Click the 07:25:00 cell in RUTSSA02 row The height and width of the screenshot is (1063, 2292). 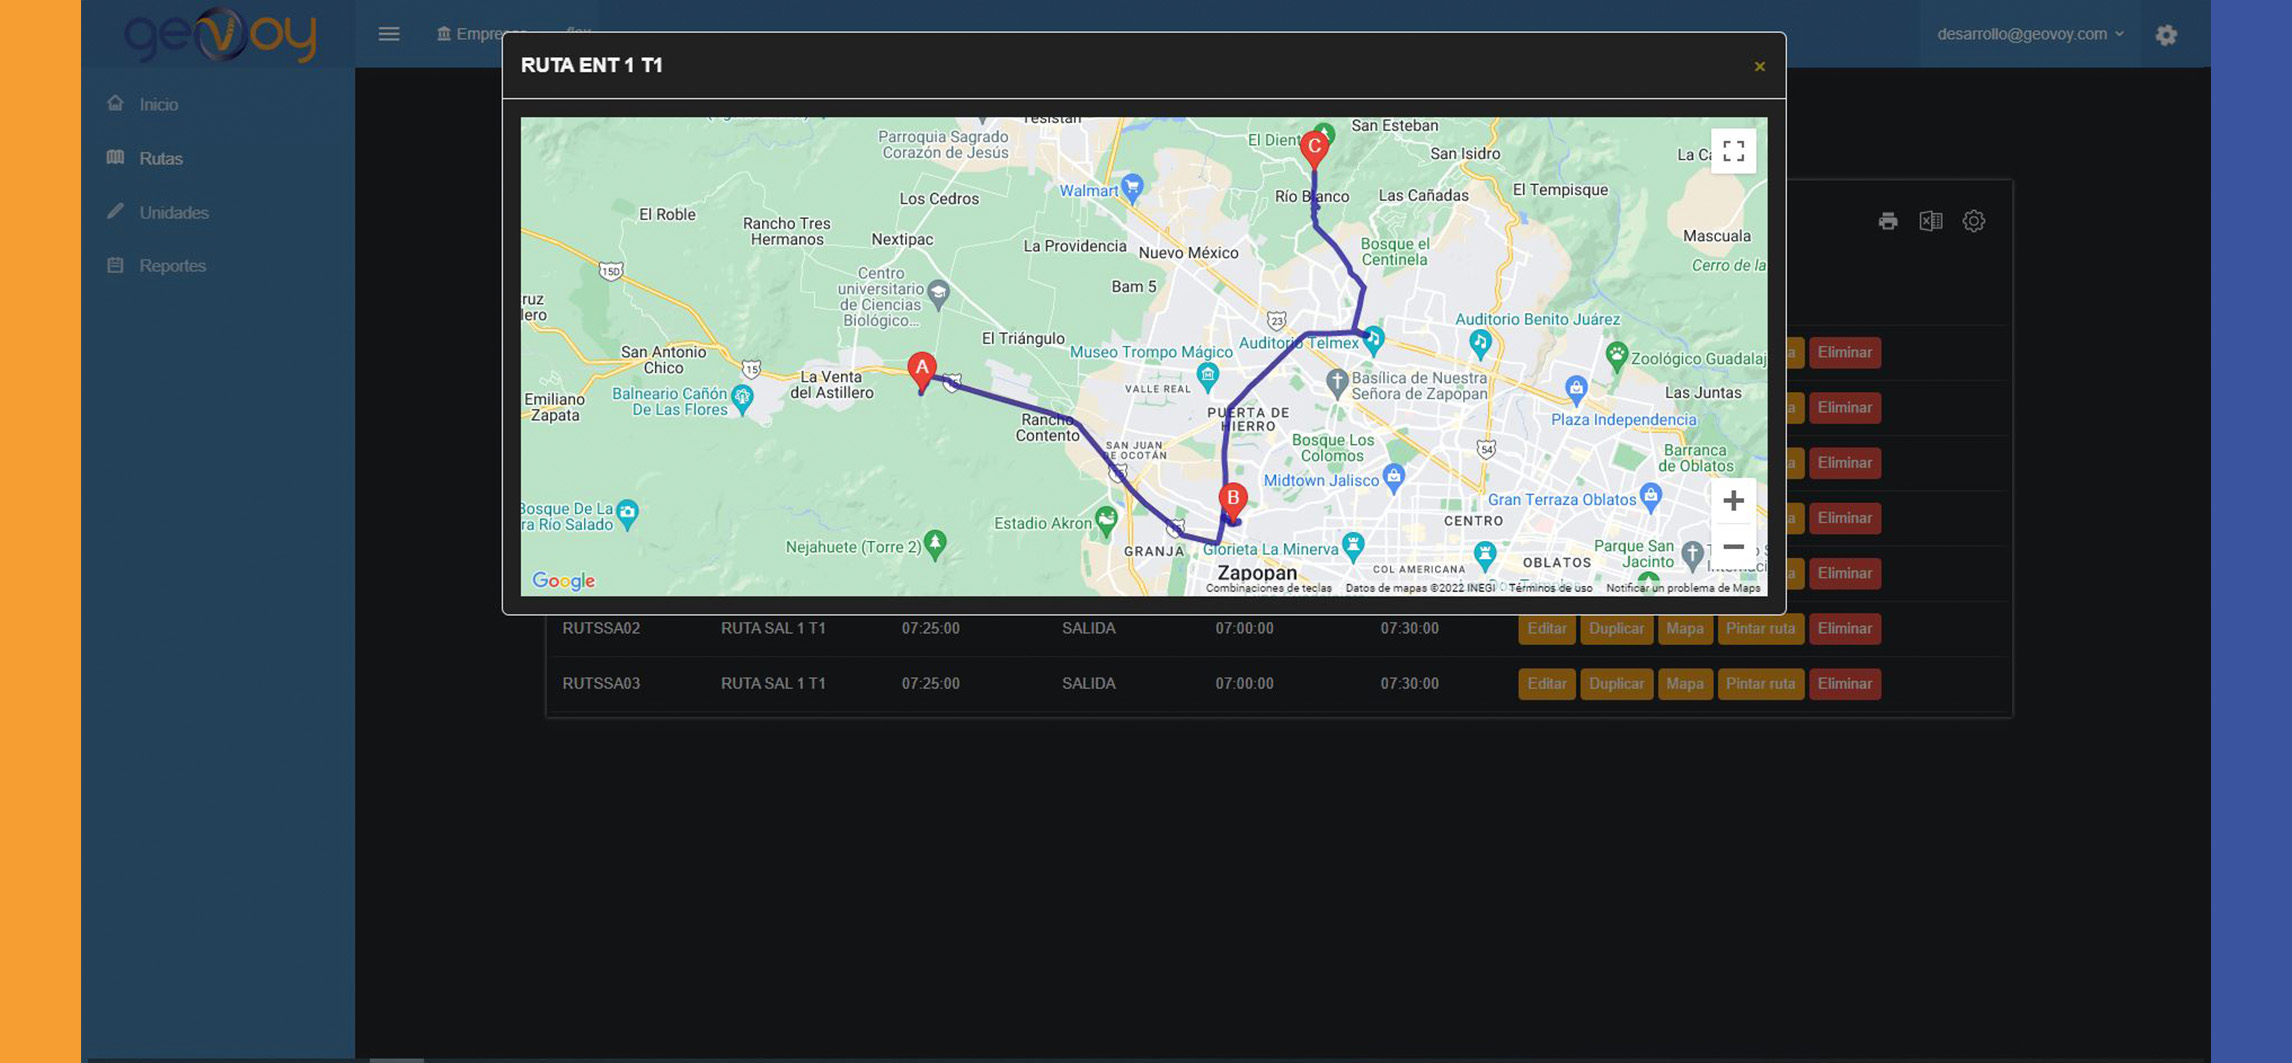tap(930, 628)
